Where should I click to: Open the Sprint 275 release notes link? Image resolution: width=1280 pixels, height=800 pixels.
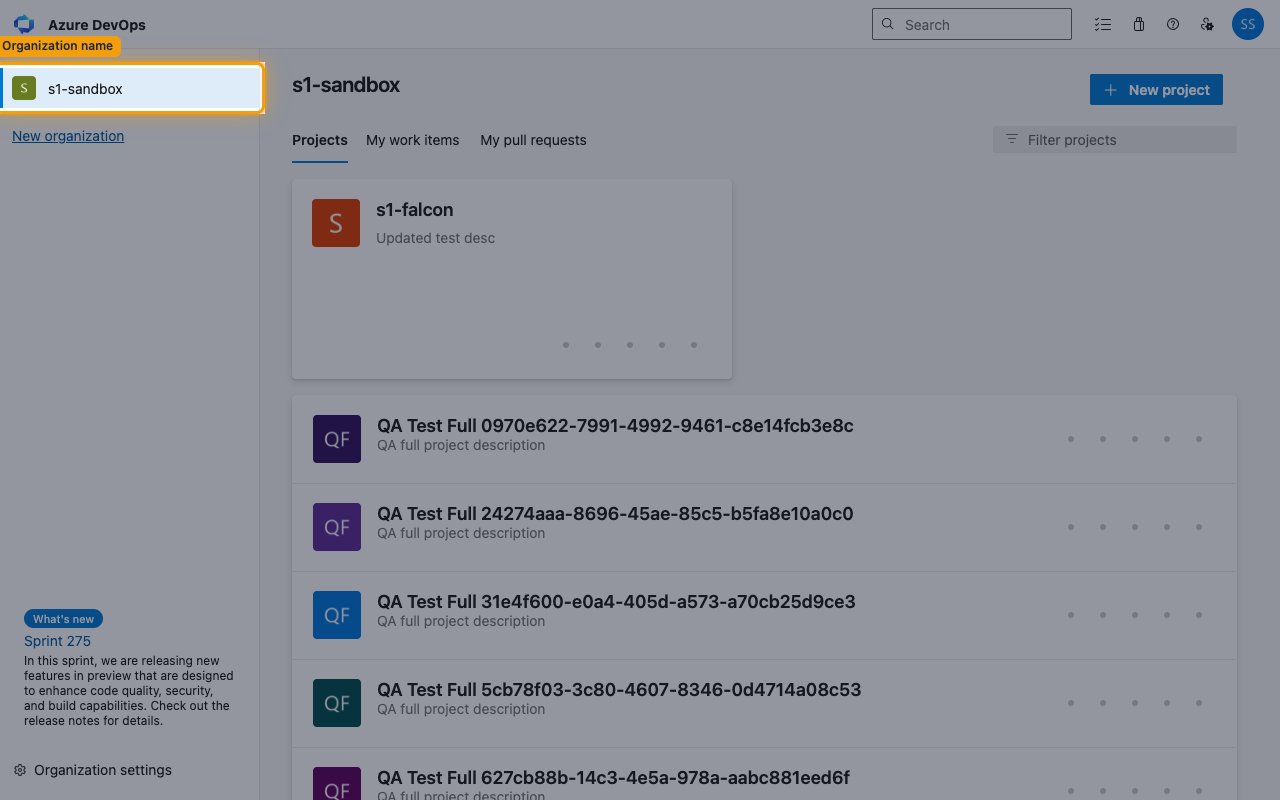pyautogui.click(x=57, y=641)
